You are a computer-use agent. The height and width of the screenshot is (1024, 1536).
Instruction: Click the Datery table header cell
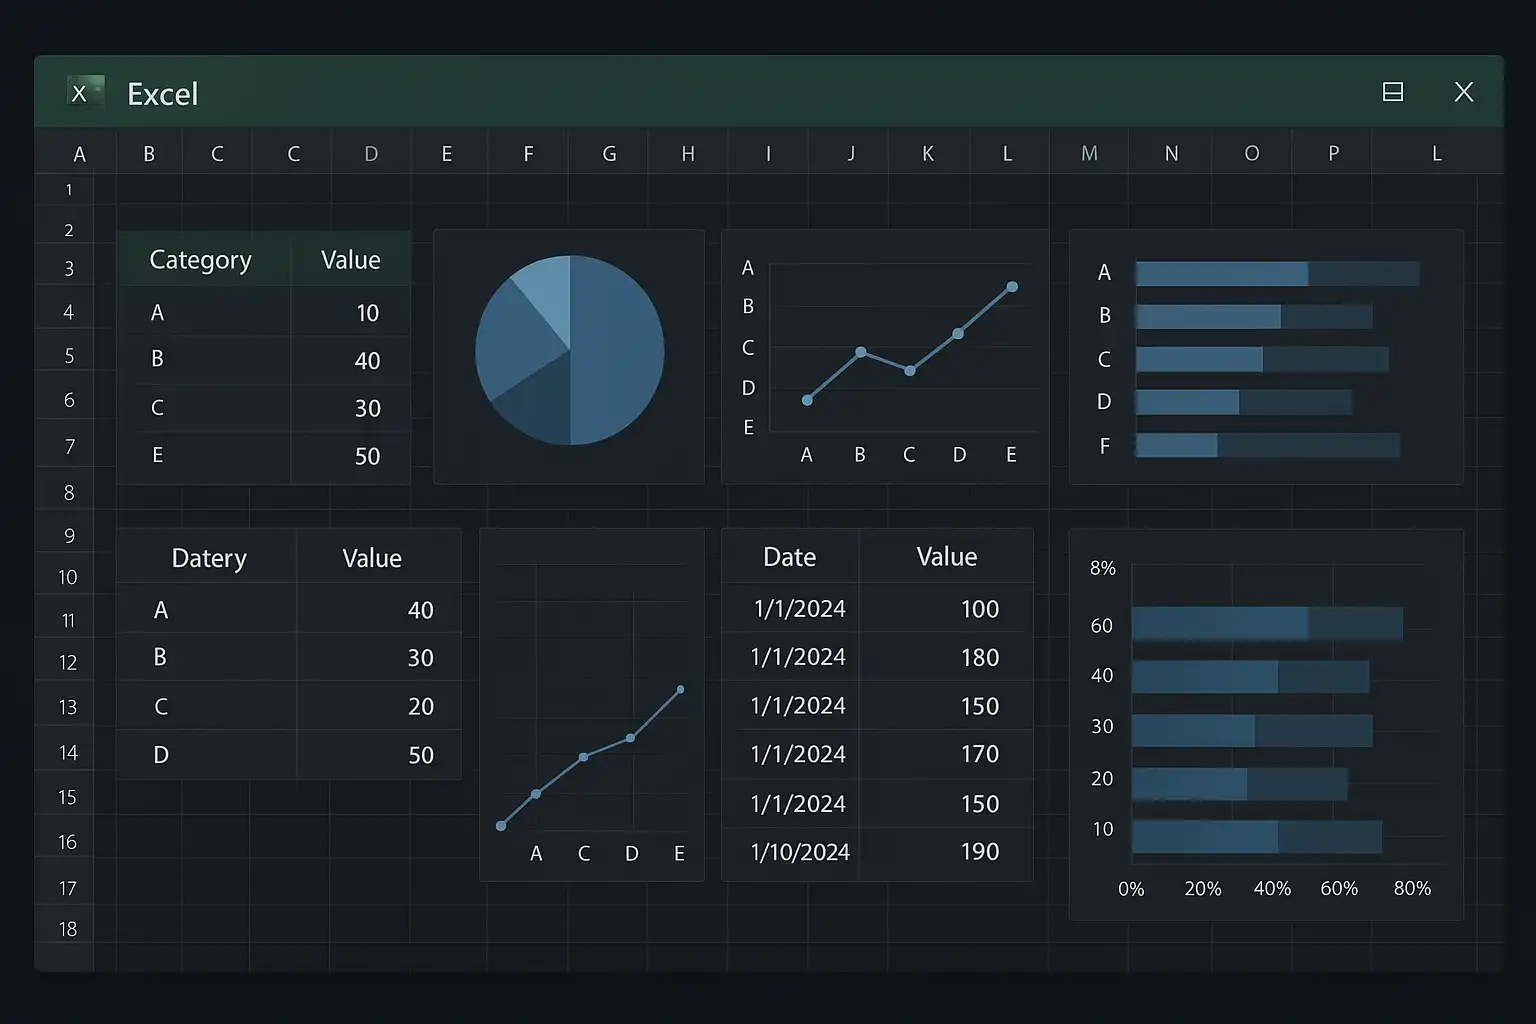pos(209,558)
